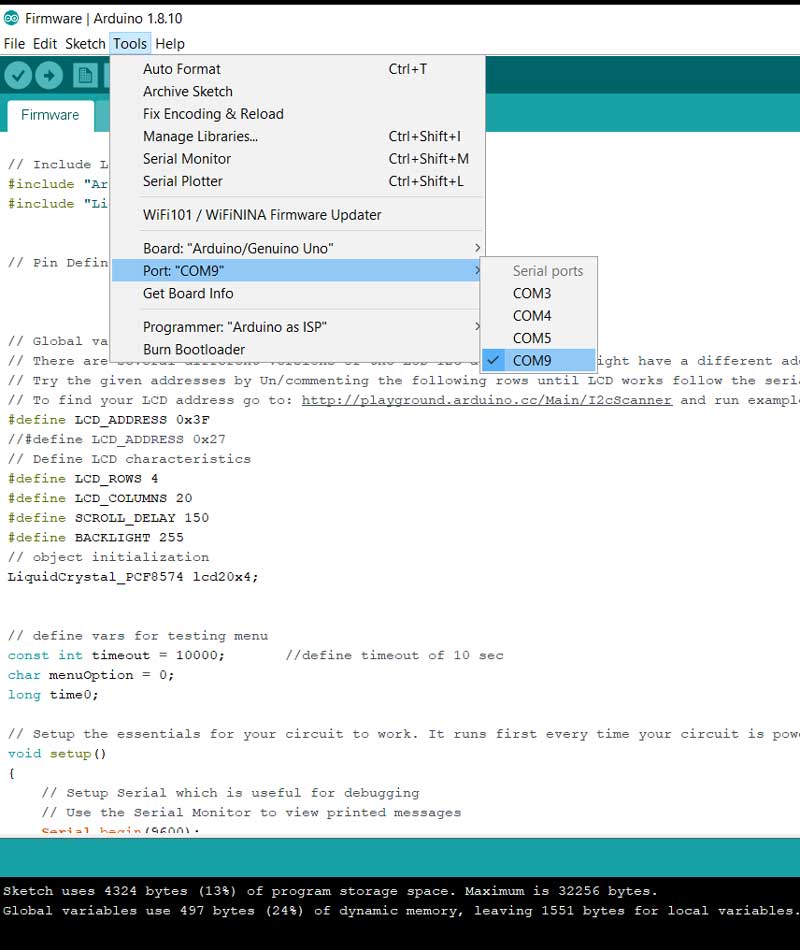The image size is (800, 950).
Task: Click the Arduino logo in title bar
Action: [x=12, y=18]
